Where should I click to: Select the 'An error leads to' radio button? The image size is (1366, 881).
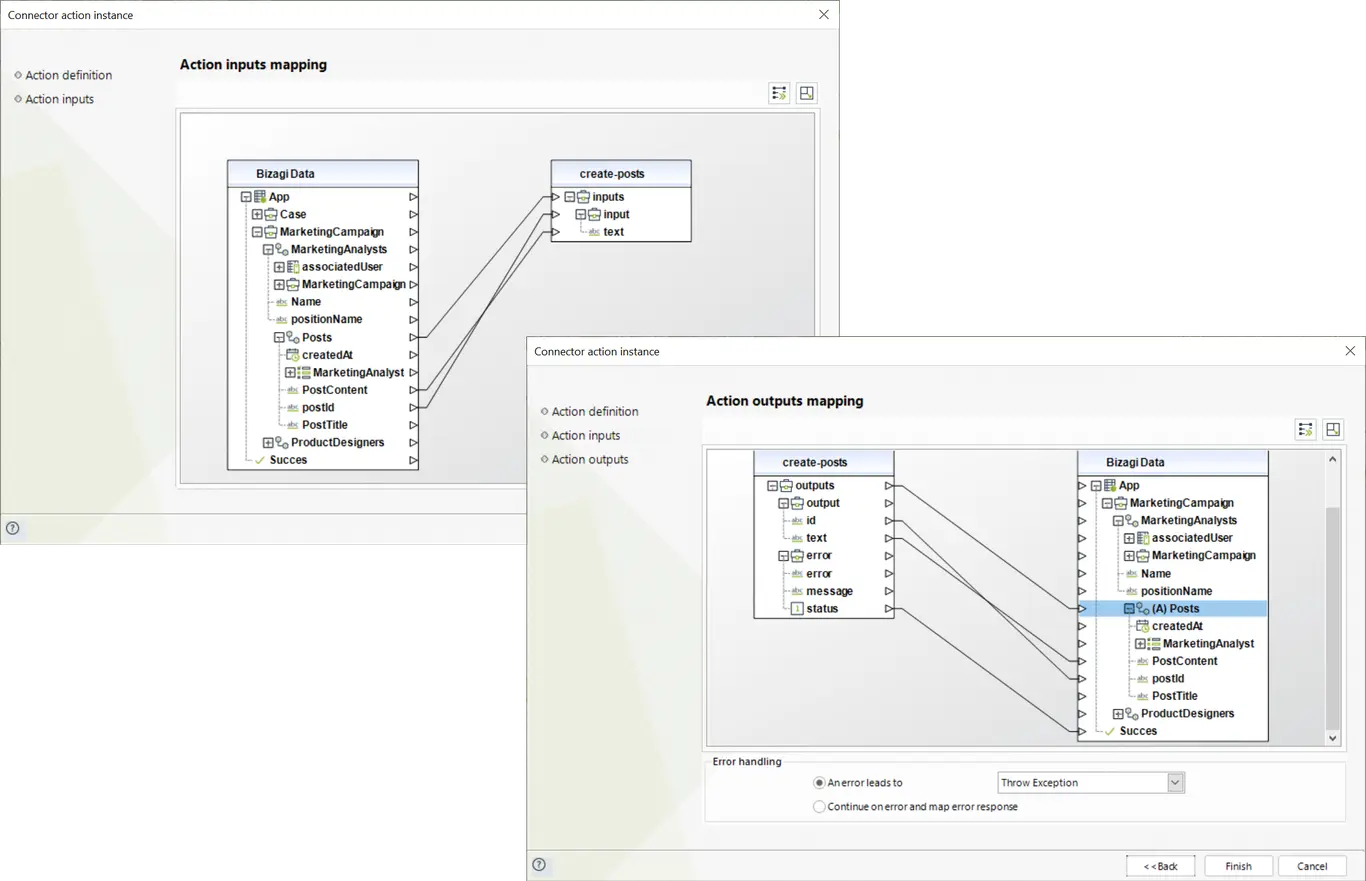[820, 783]
